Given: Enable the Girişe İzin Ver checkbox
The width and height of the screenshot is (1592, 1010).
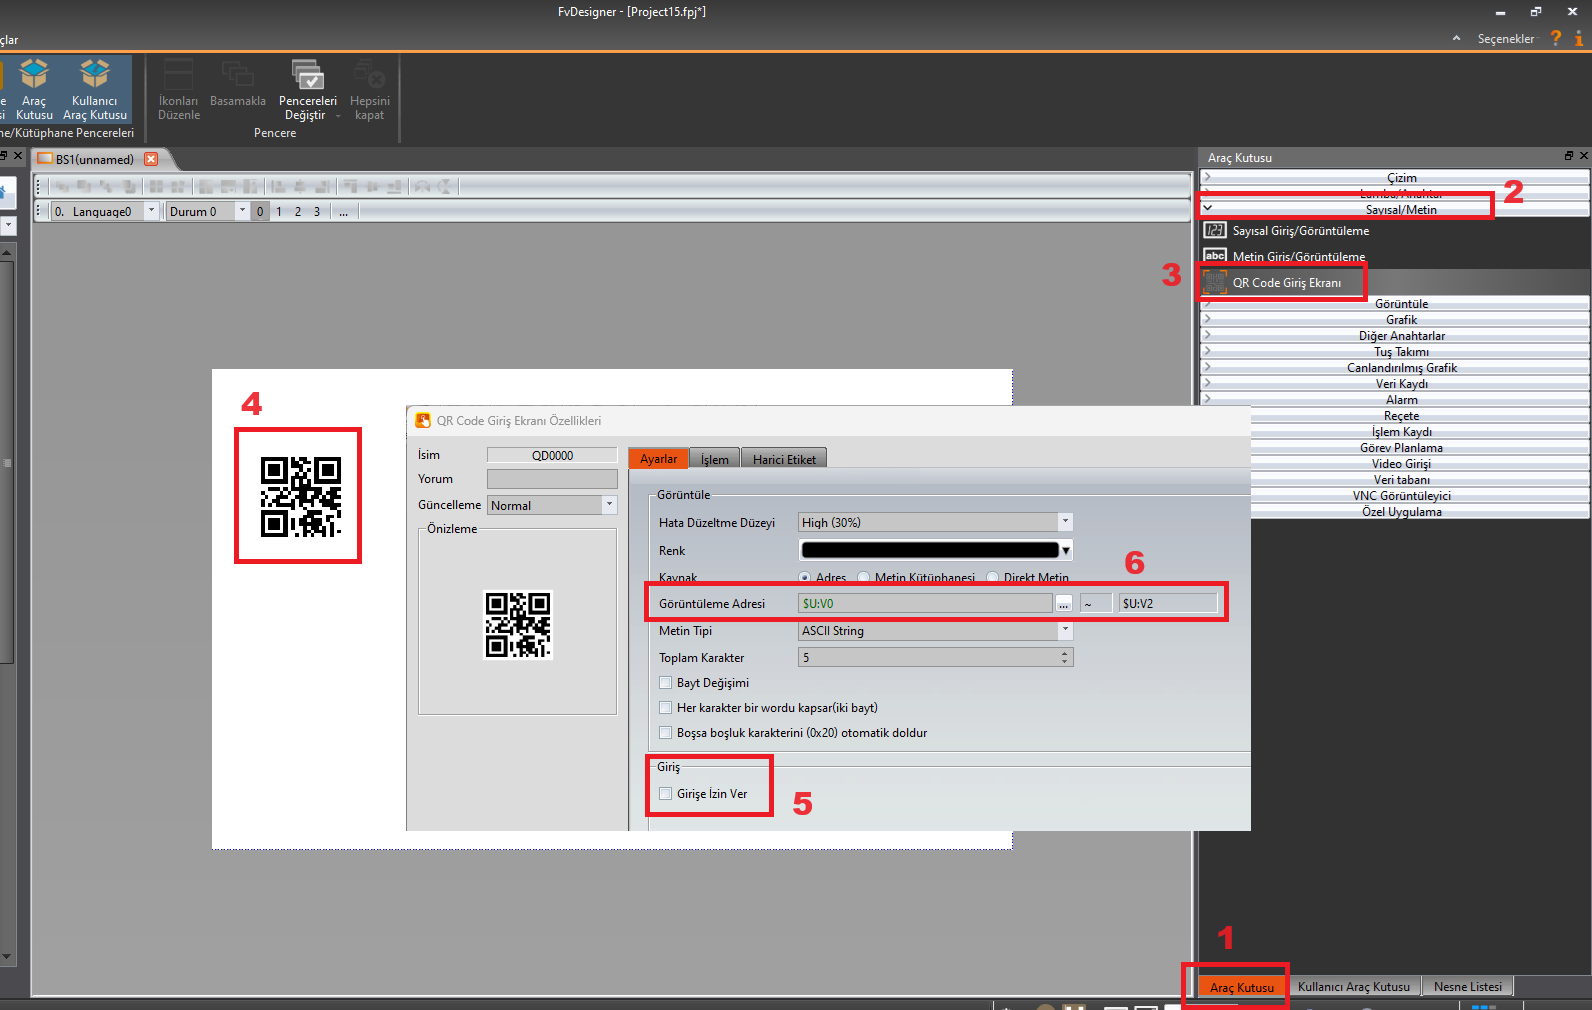Looking at the screenshot, I should click(666, 794).
